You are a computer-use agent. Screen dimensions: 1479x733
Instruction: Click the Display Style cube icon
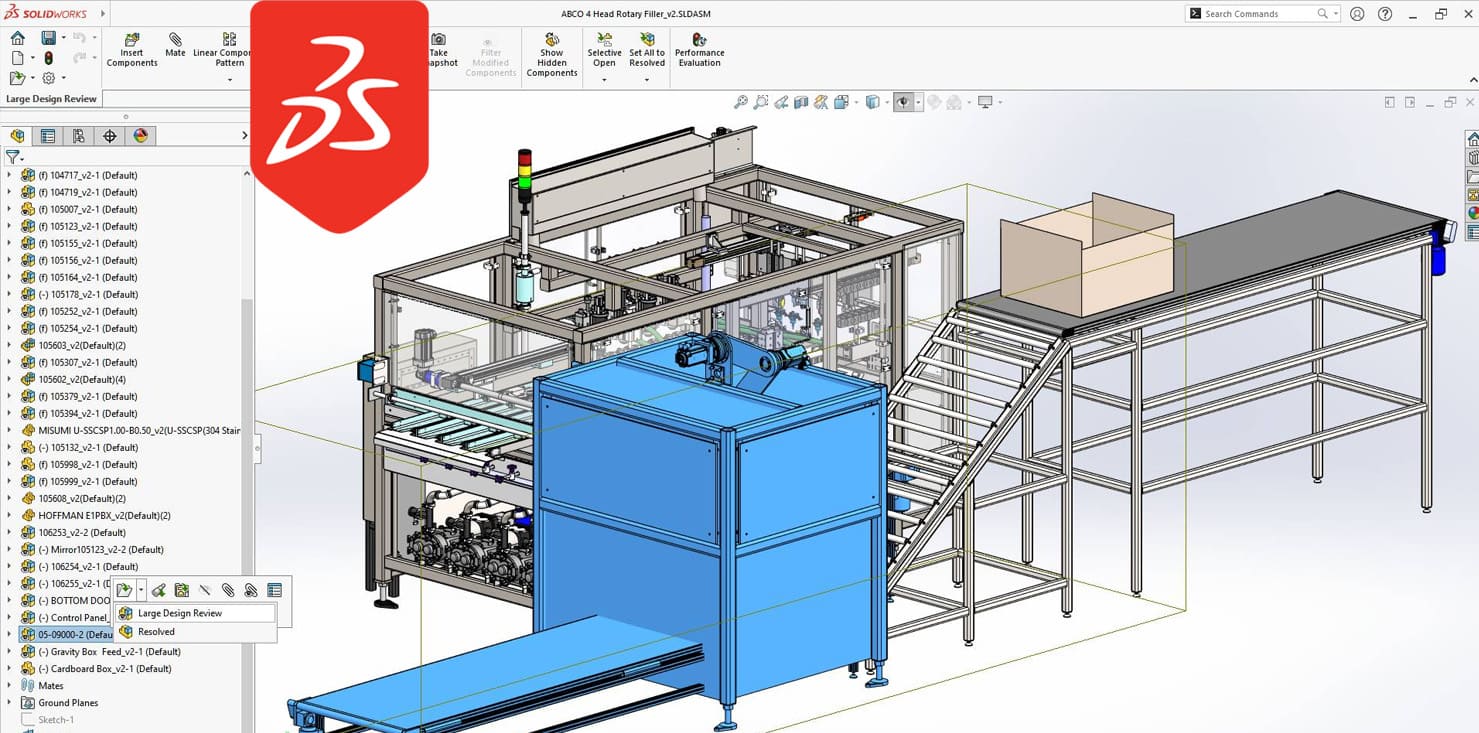(873, 102)
